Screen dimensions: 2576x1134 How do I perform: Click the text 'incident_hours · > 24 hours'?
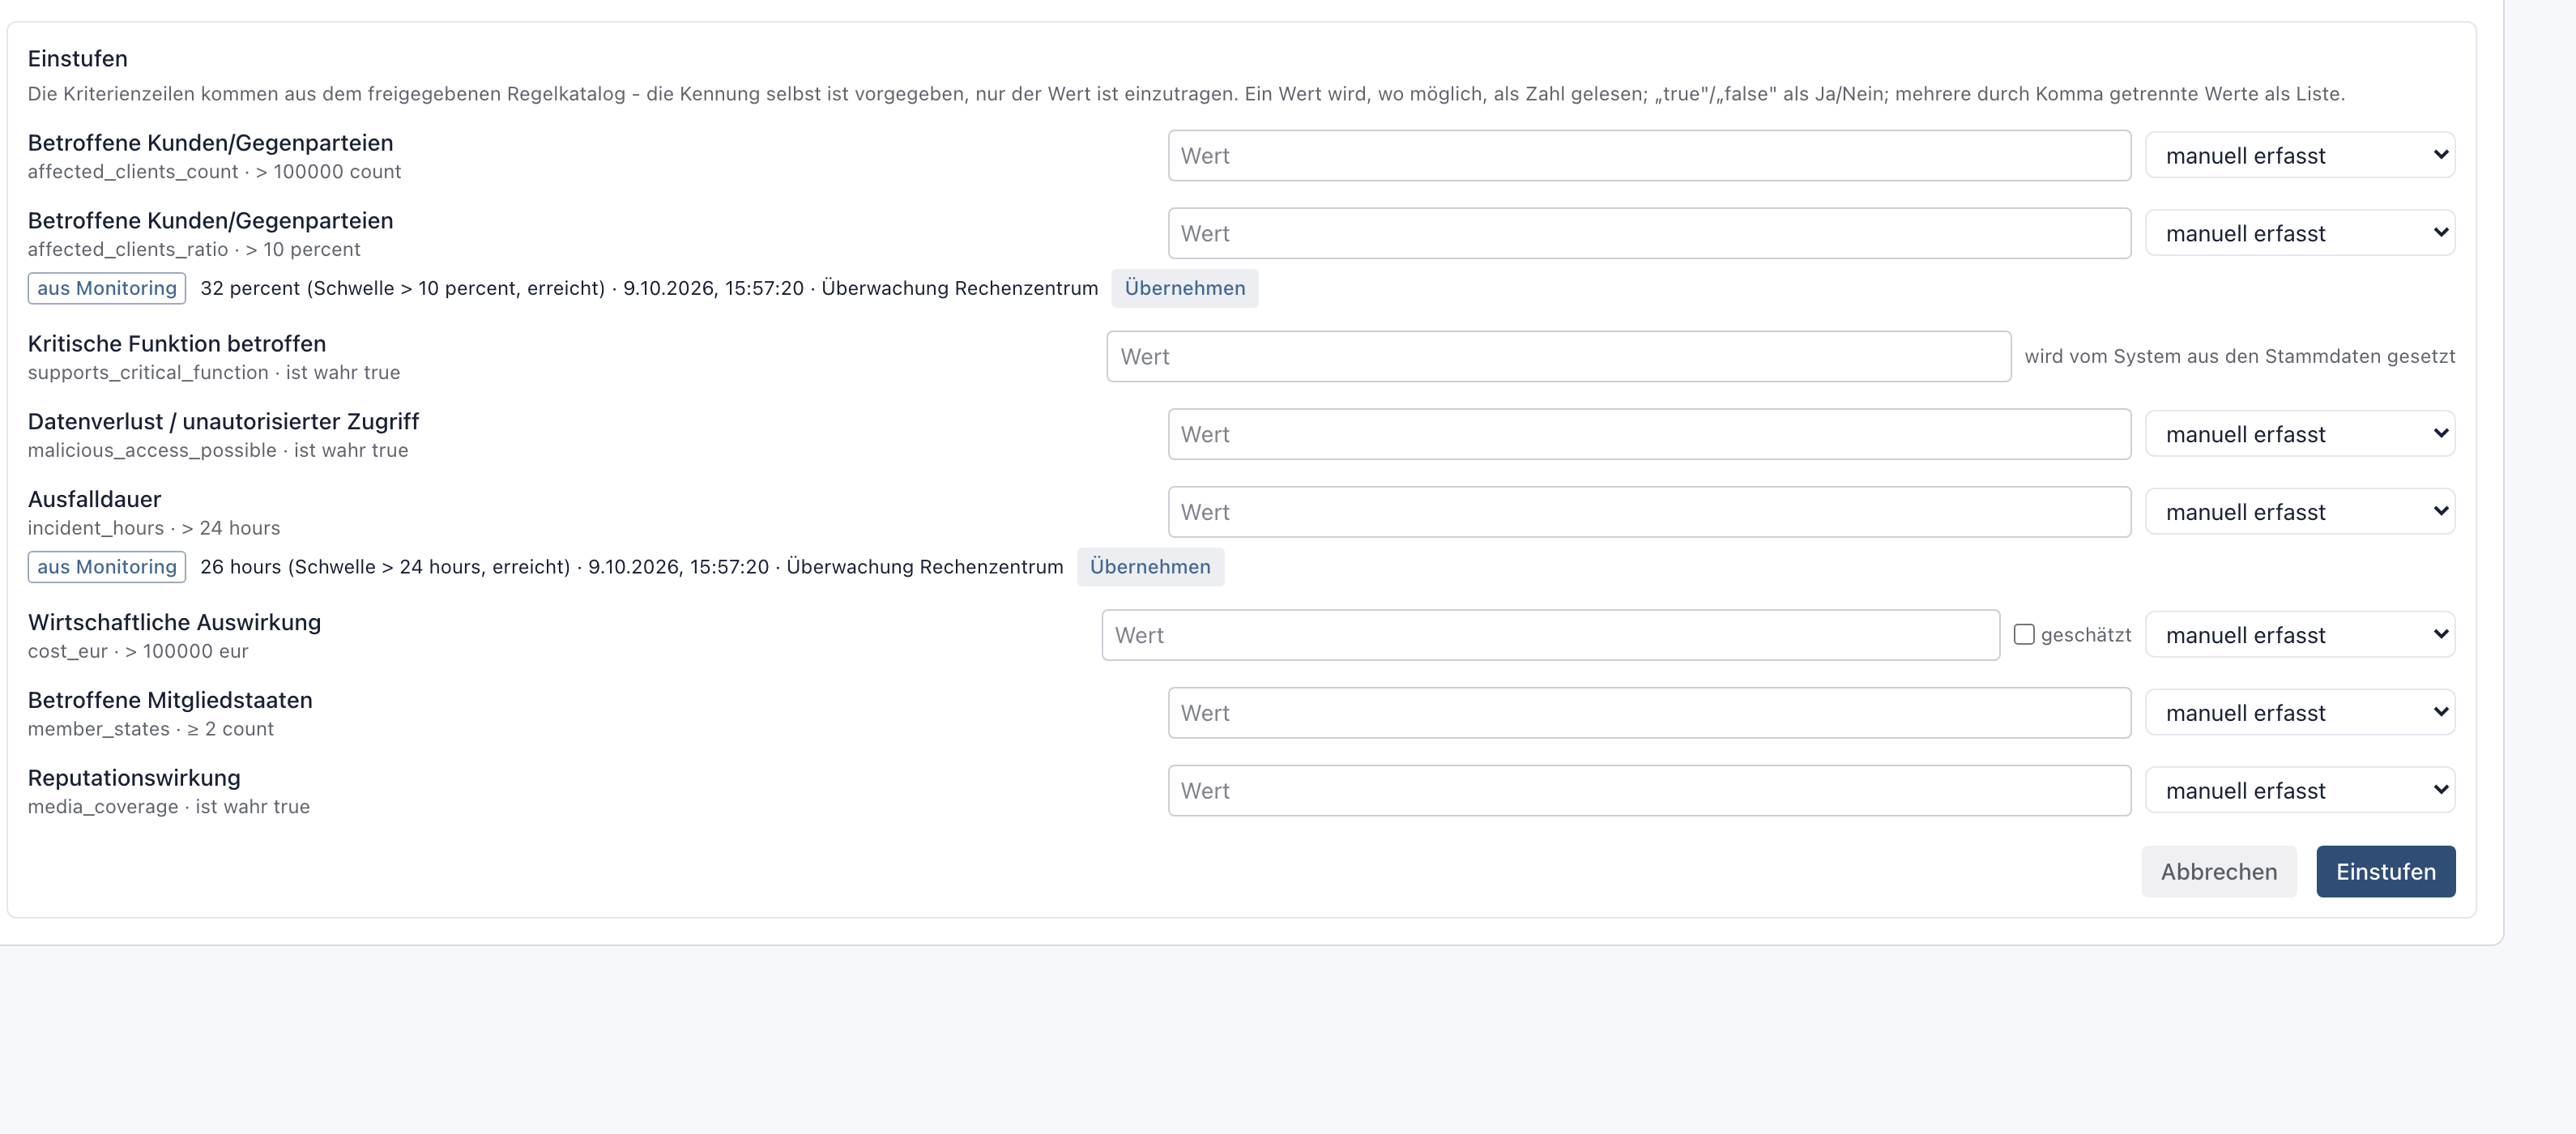[154, 528]
